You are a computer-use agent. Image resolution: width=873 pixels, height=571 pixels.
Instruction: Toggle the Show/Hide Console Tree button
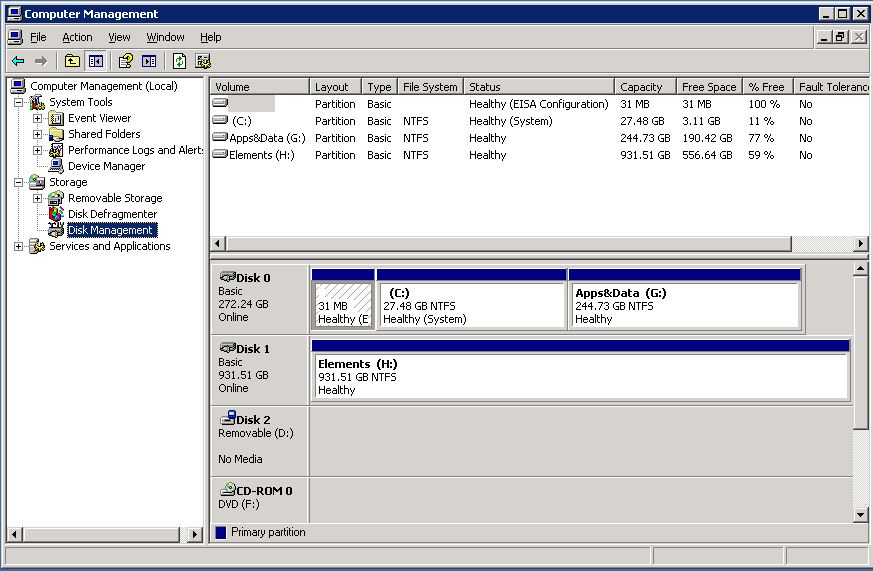click(96, 61)
